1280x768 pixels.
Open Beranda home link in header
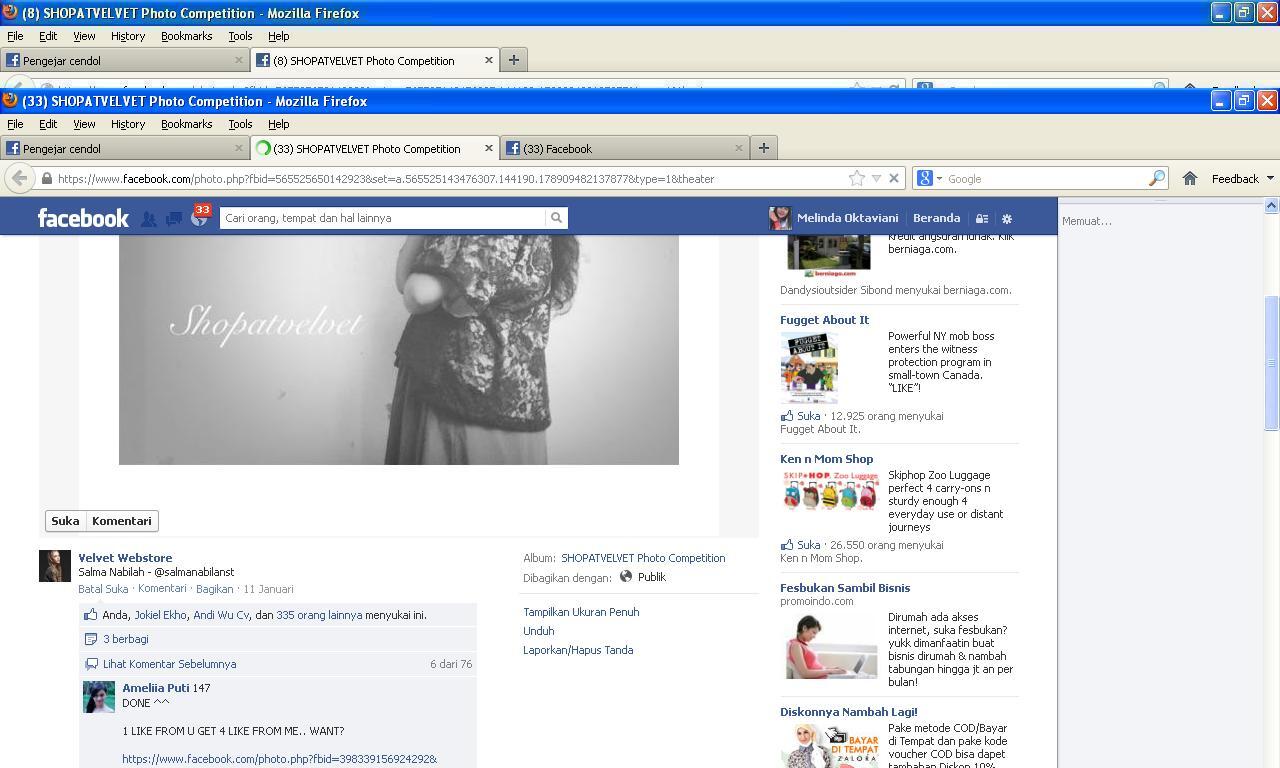(937, 218)
